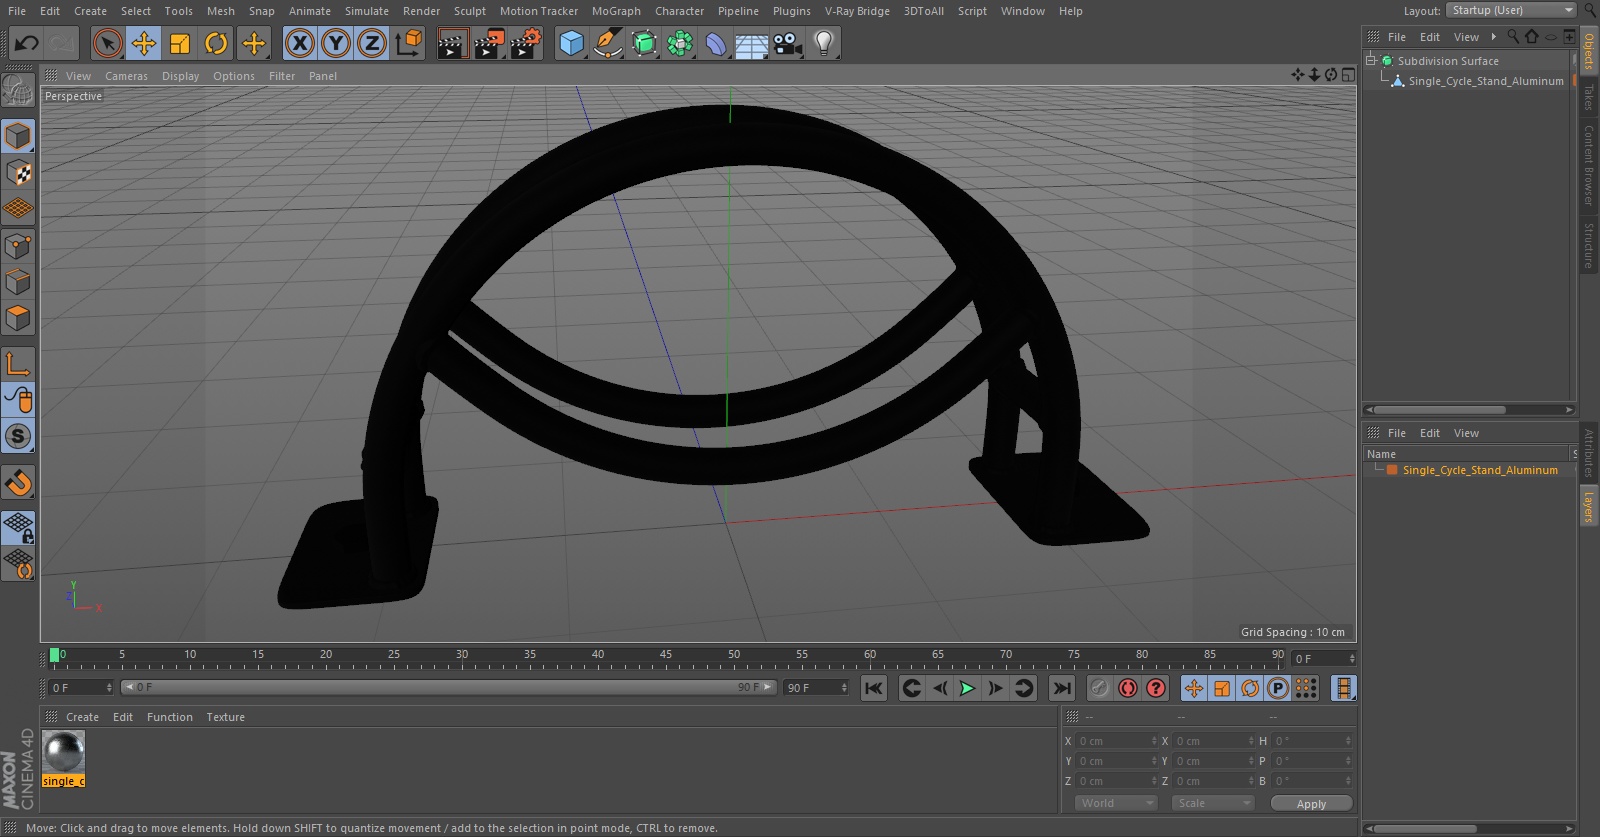Click the orange layer color swatch
Image resolution: width=1600 pixels, height=837 pixels.
pyautogui.click(x=1392, y=470)
